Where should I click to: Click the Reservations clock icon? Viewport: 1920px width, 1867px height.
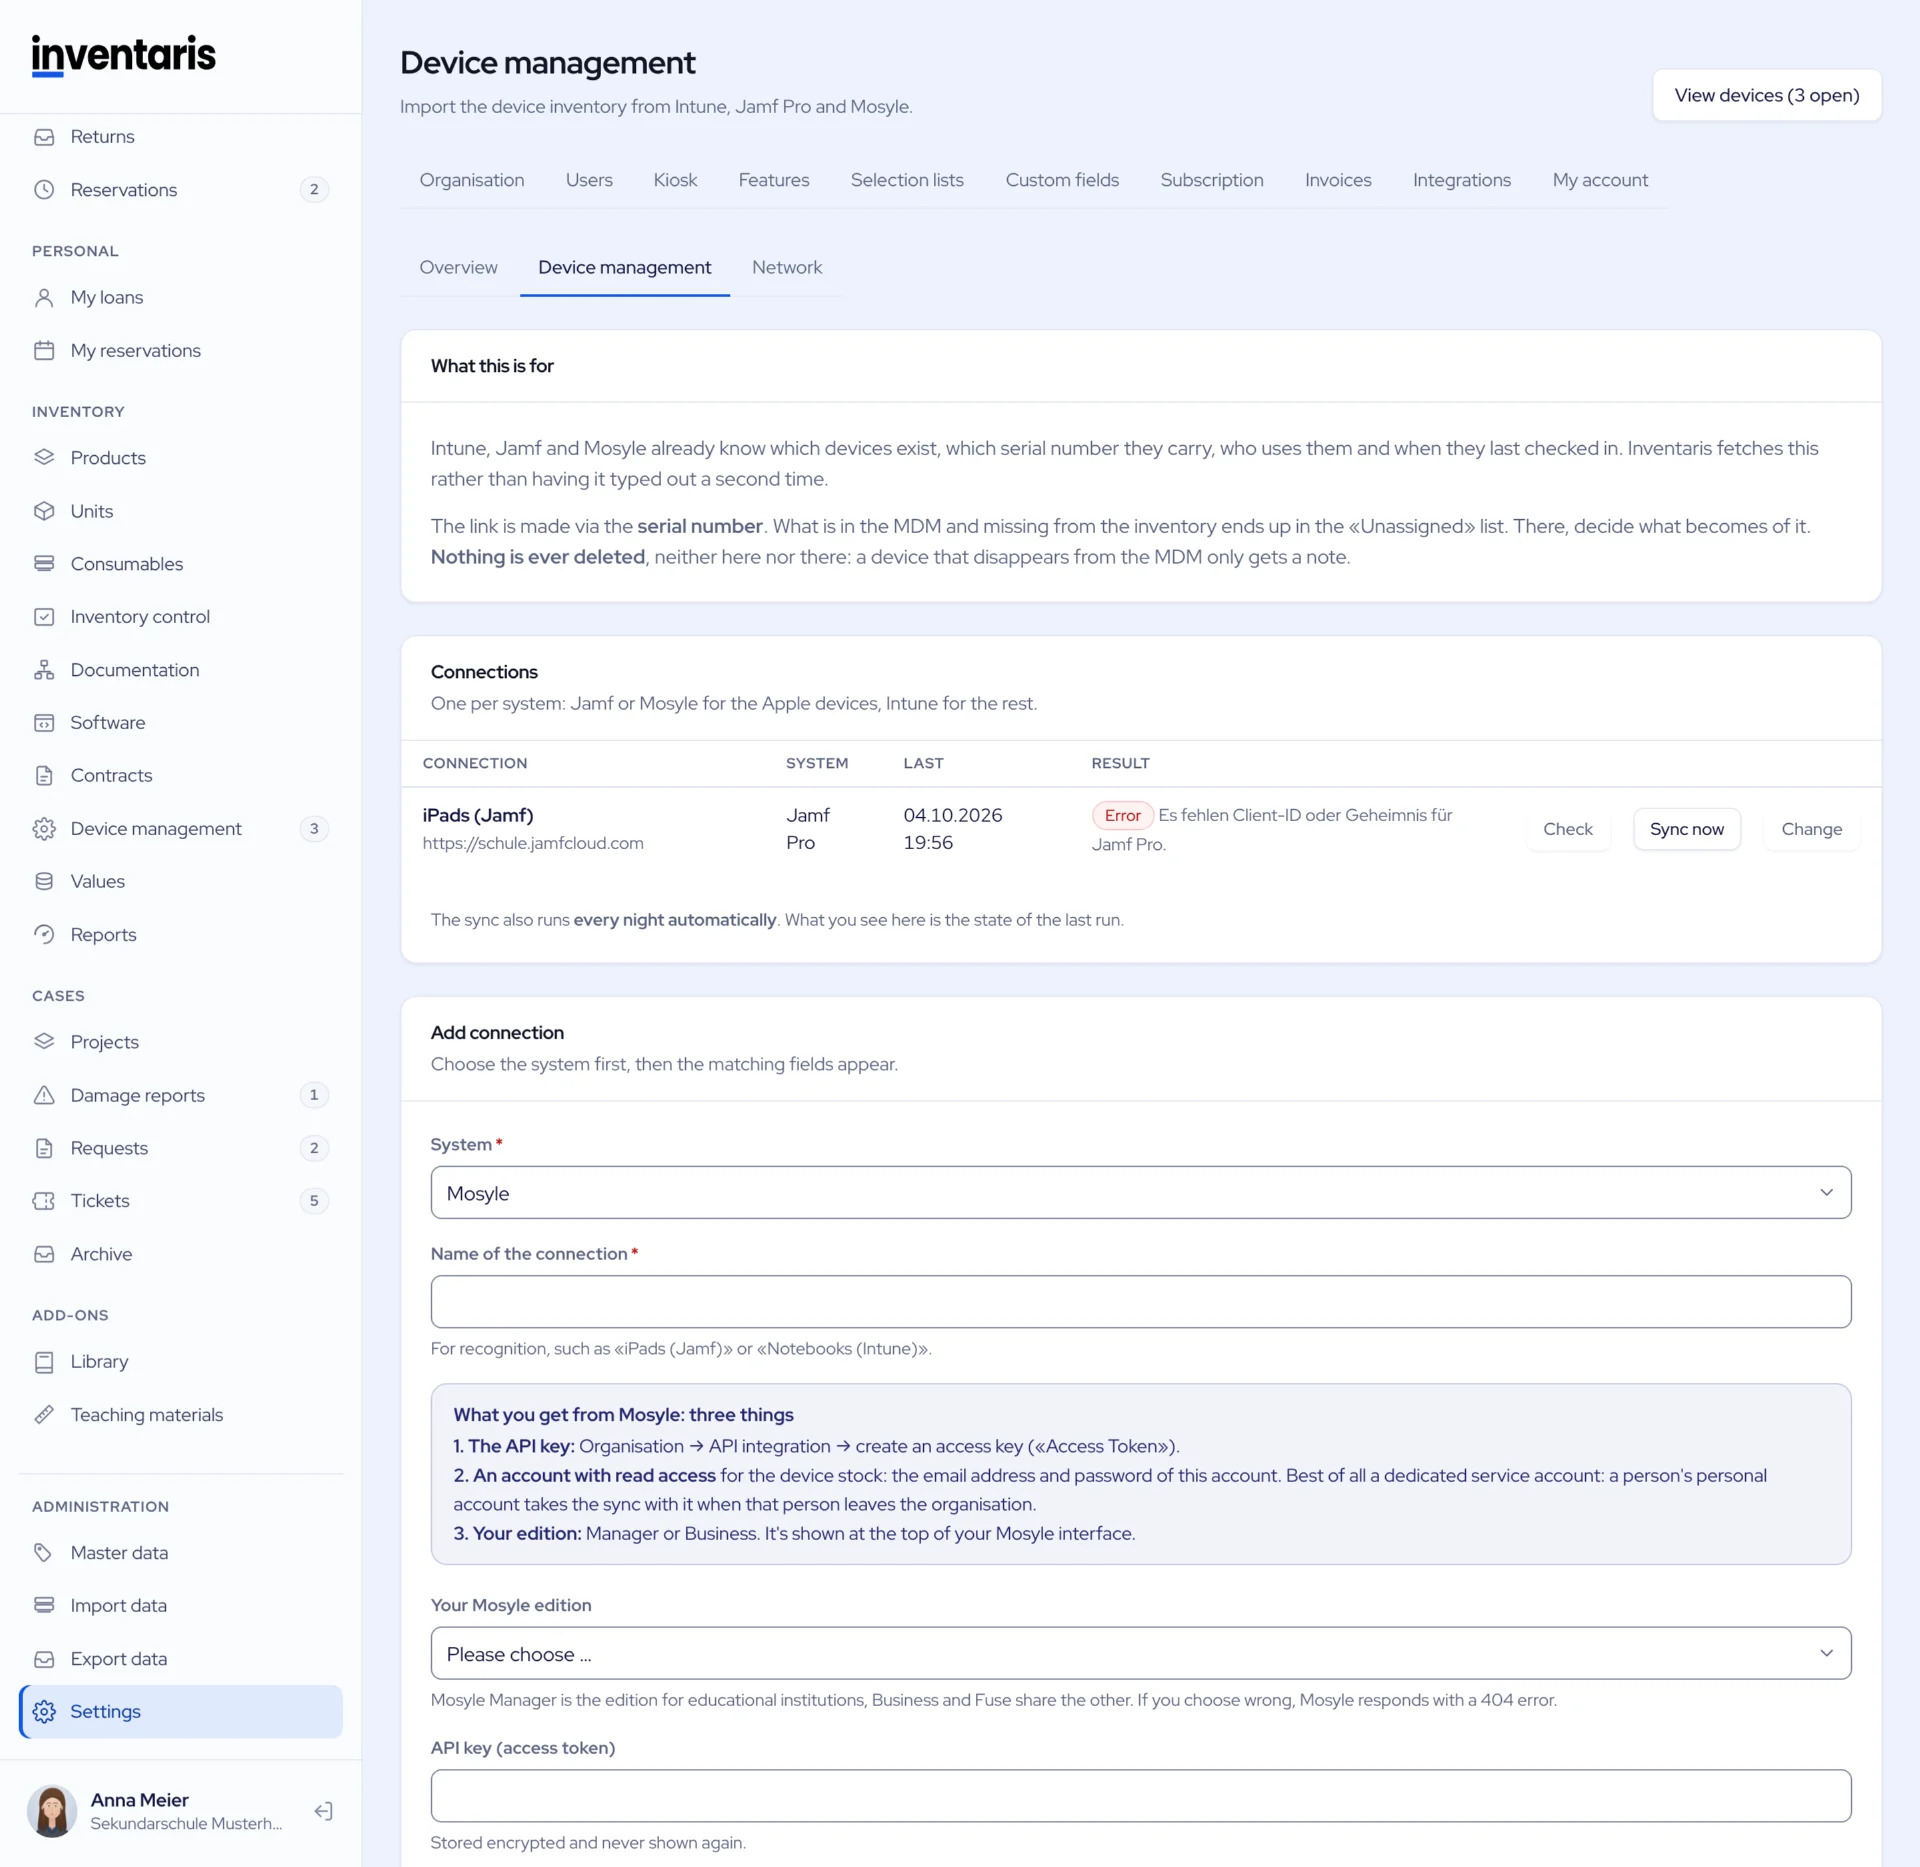[44, 190]
